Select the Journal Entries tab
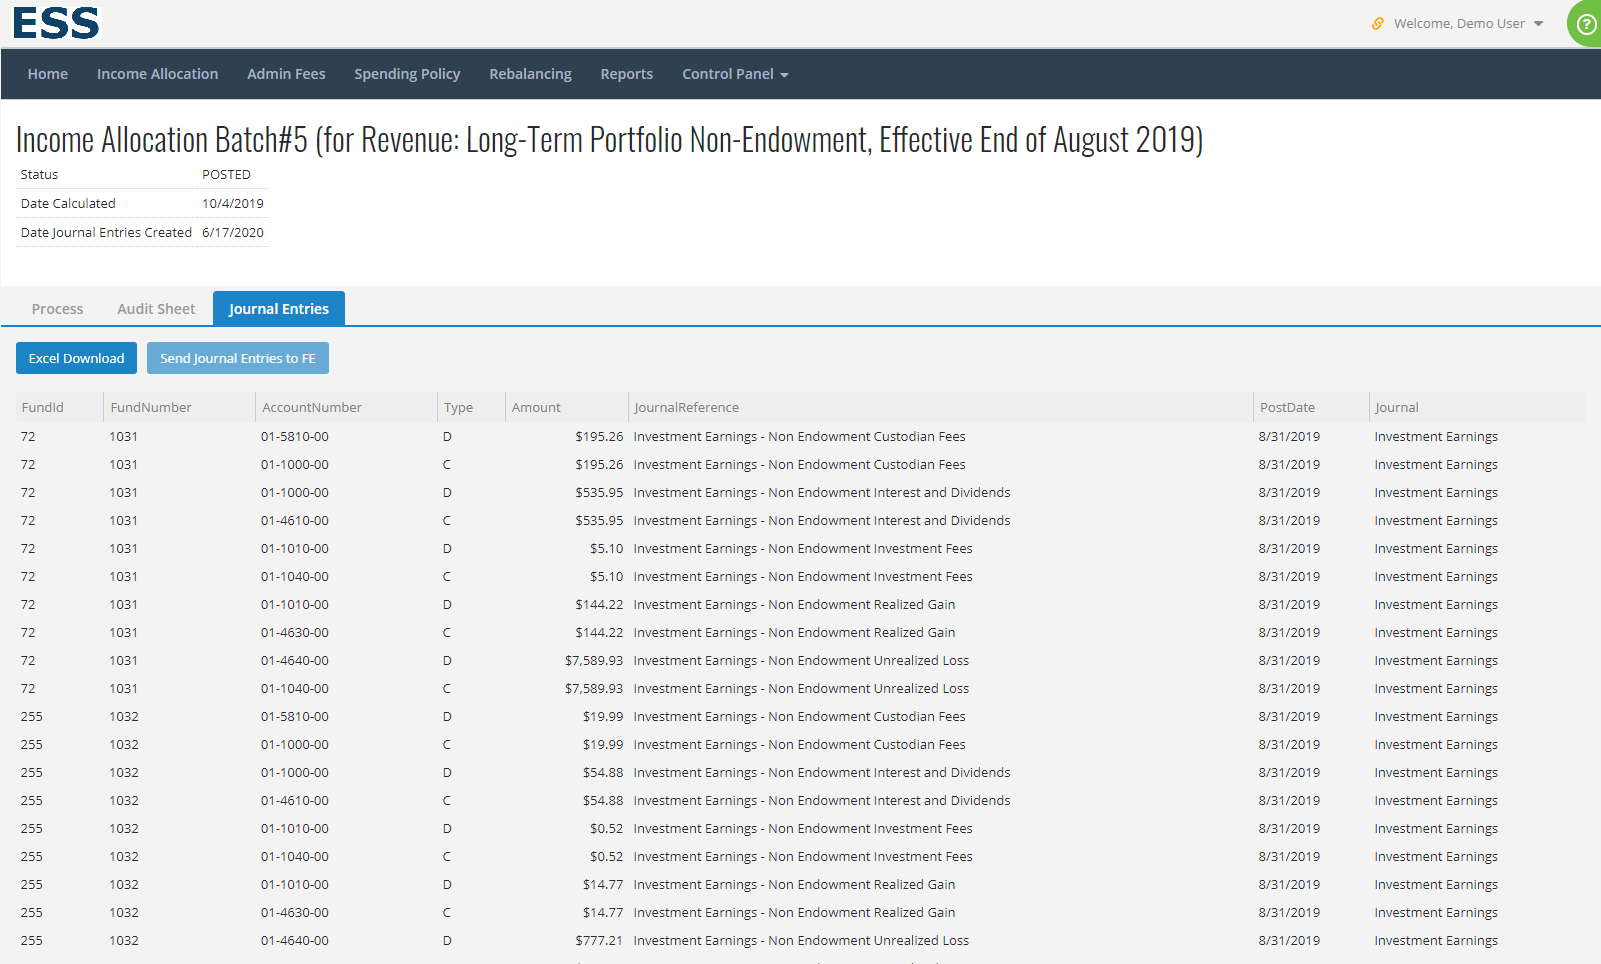The image size is (1601, 964). 278,308
